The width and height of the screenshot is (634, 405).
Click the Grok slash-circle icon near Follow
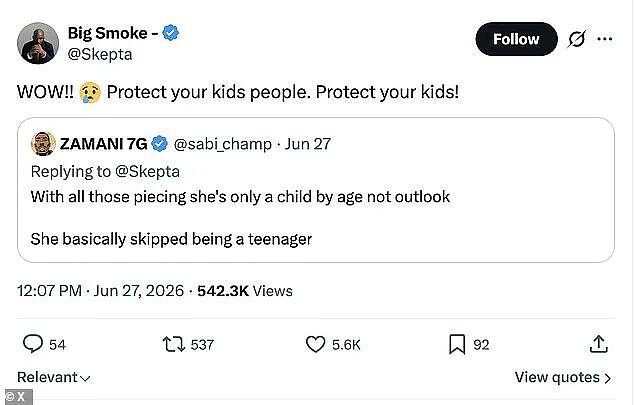[x=576, y=39]
